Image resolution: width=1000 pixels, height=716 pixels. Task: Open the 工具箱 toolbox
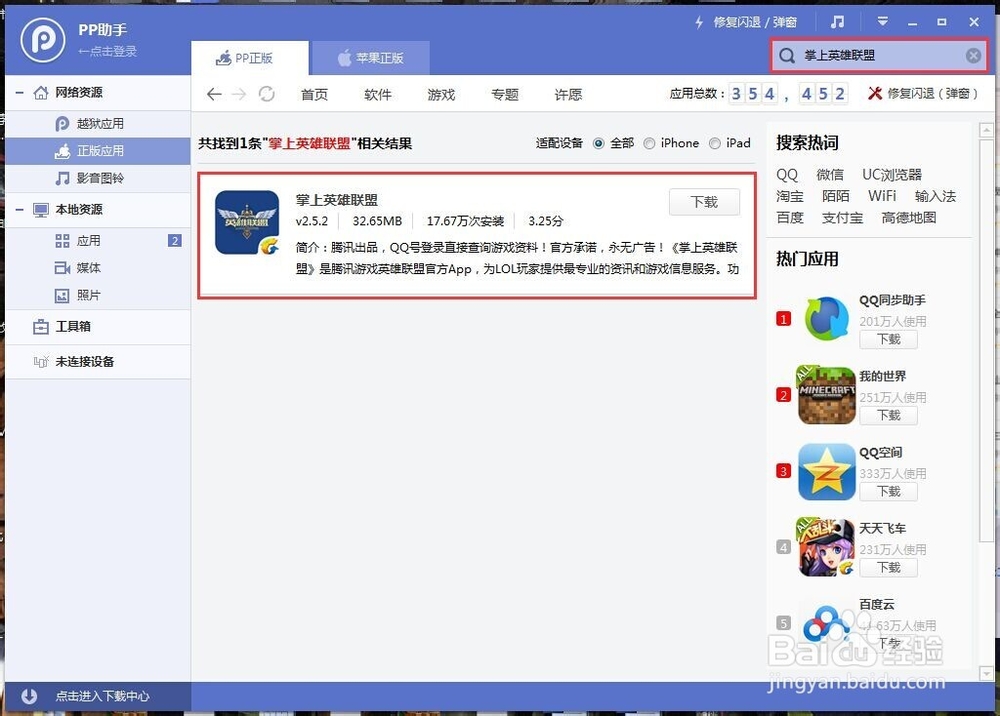(98, 326)
